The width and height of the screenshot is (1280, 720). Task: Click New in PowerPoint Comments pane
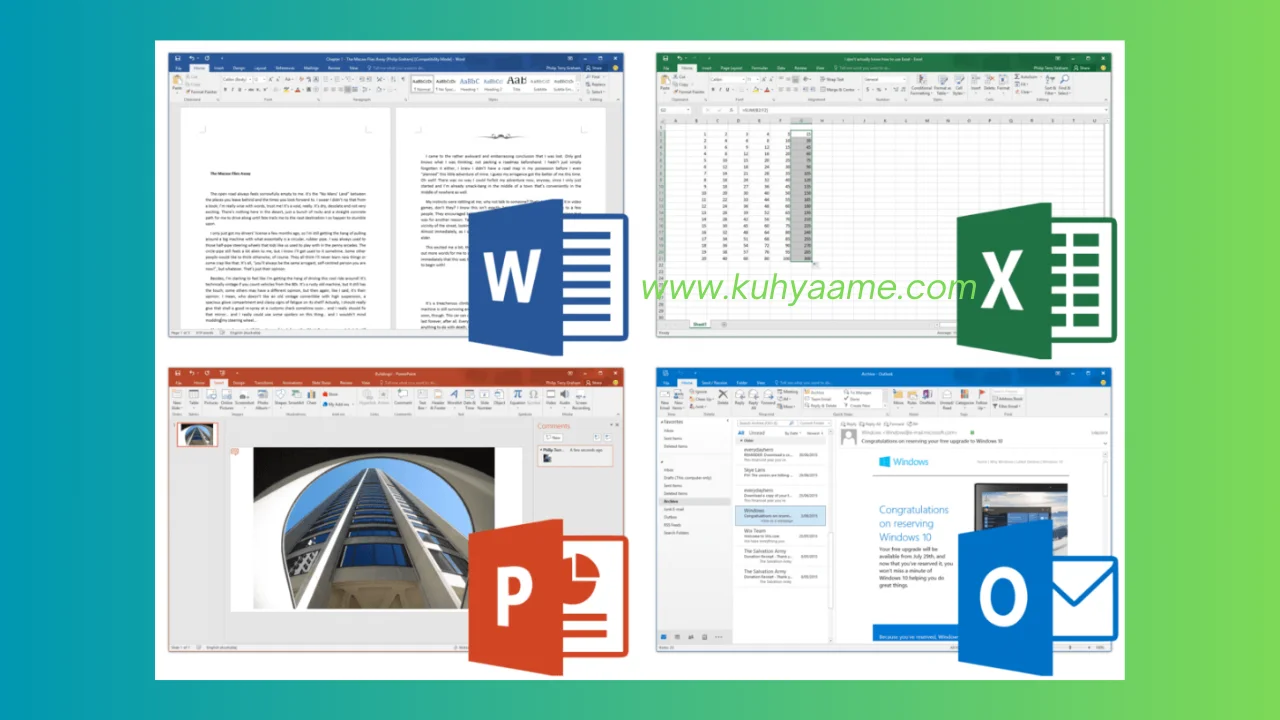click(x=553, y=437)
